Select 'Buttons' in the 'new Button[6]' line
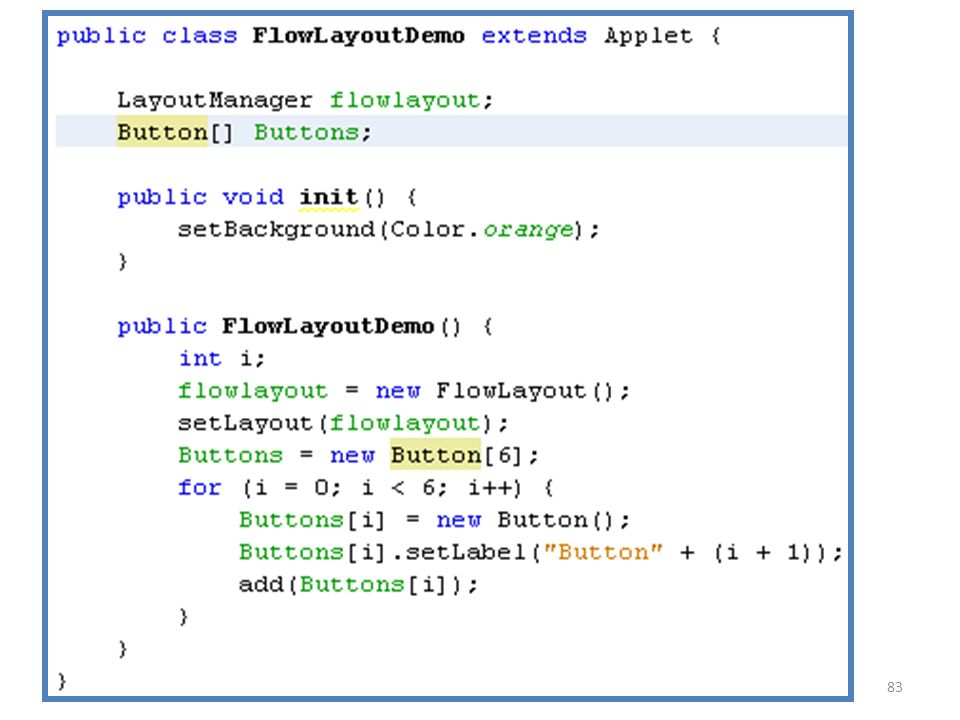This screenshot has width=960, height=720. [x=230, y=456]
